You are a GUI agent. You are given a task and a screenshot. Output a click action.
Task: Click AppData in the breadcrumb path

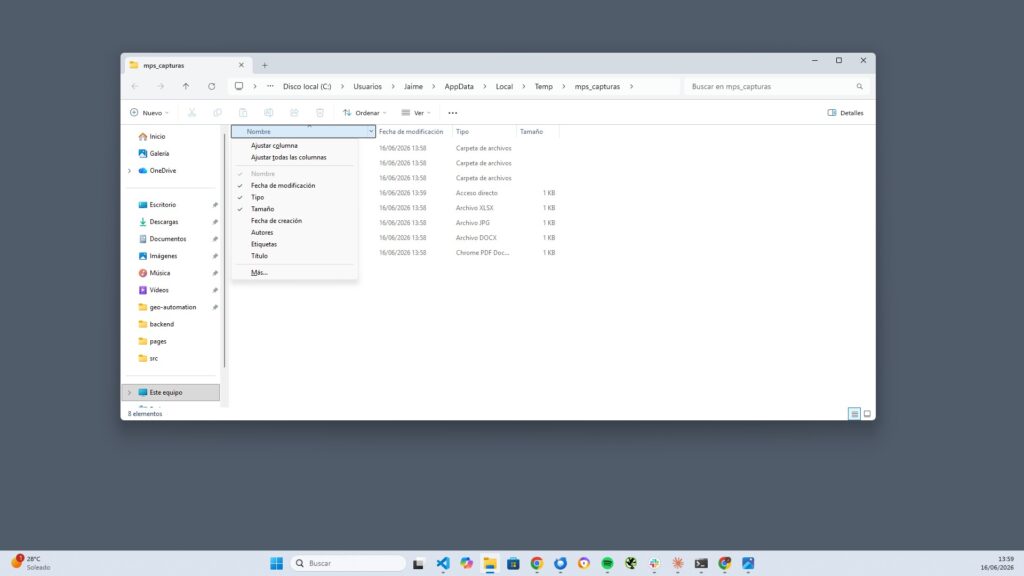point(459,86)
